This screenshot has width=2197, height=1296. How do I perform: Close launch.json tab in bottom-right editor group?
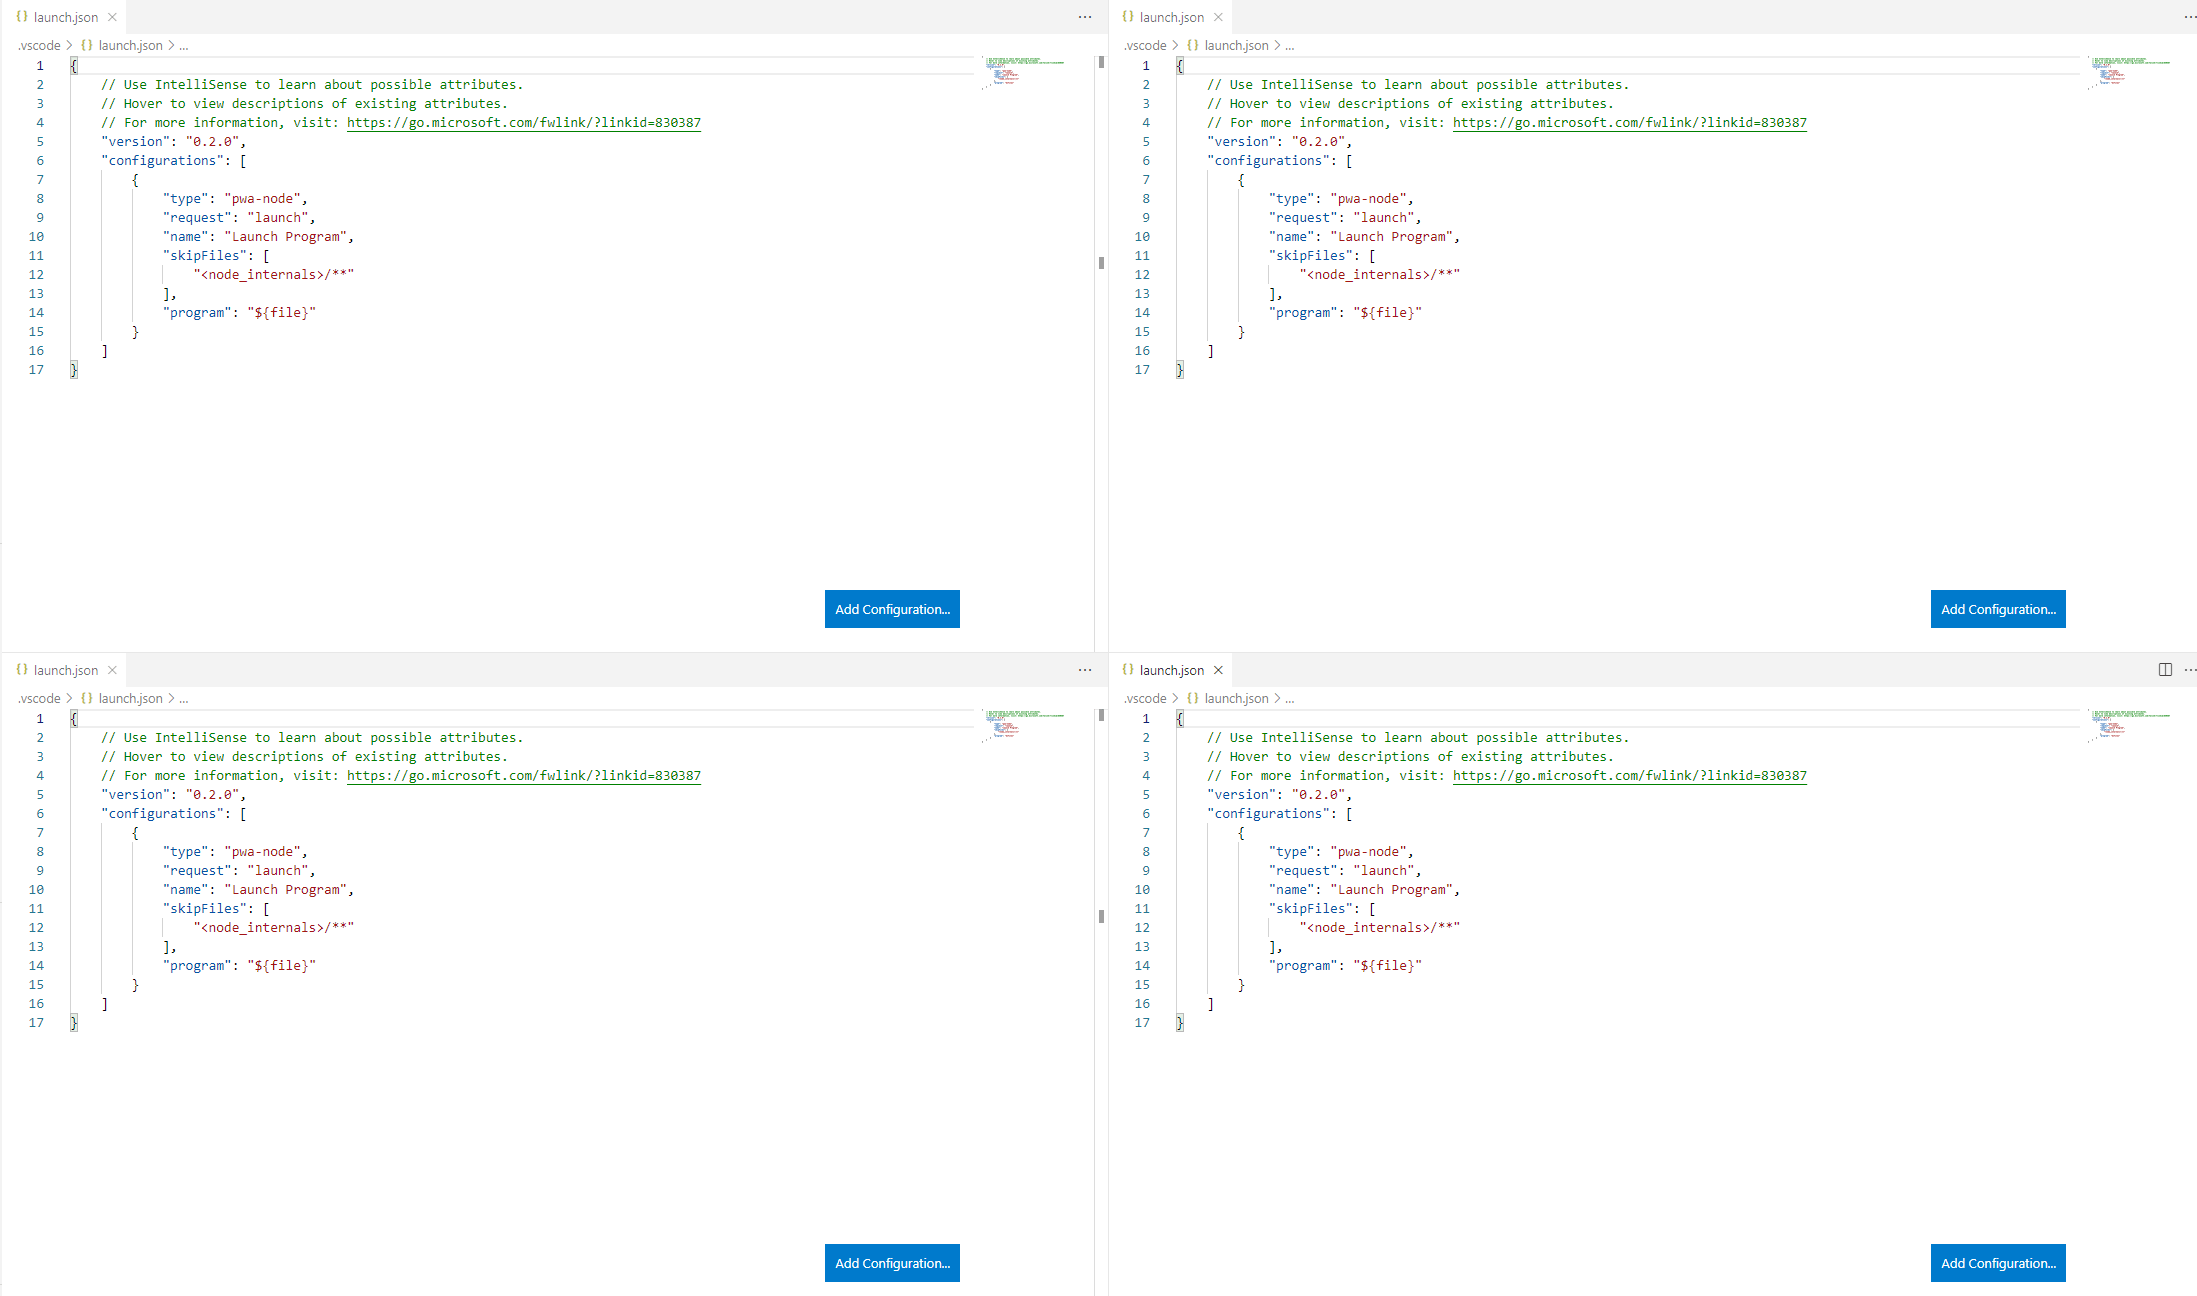(1218, 670)
